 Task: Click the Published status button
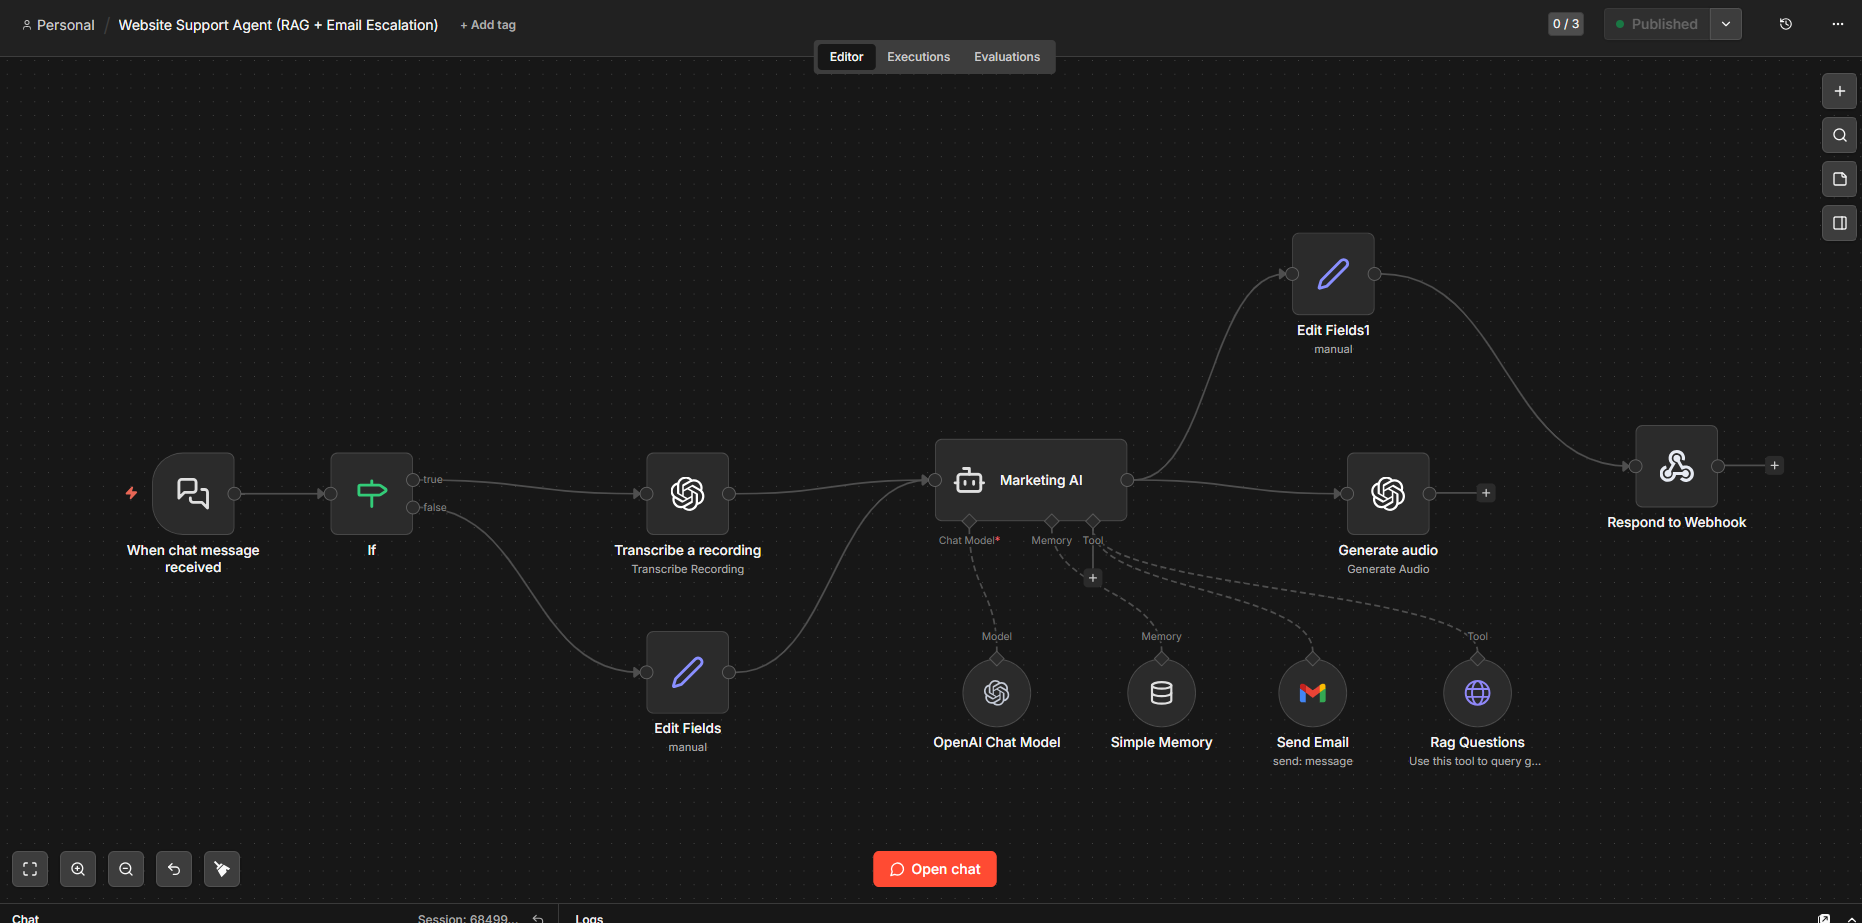coord(1657,24)
